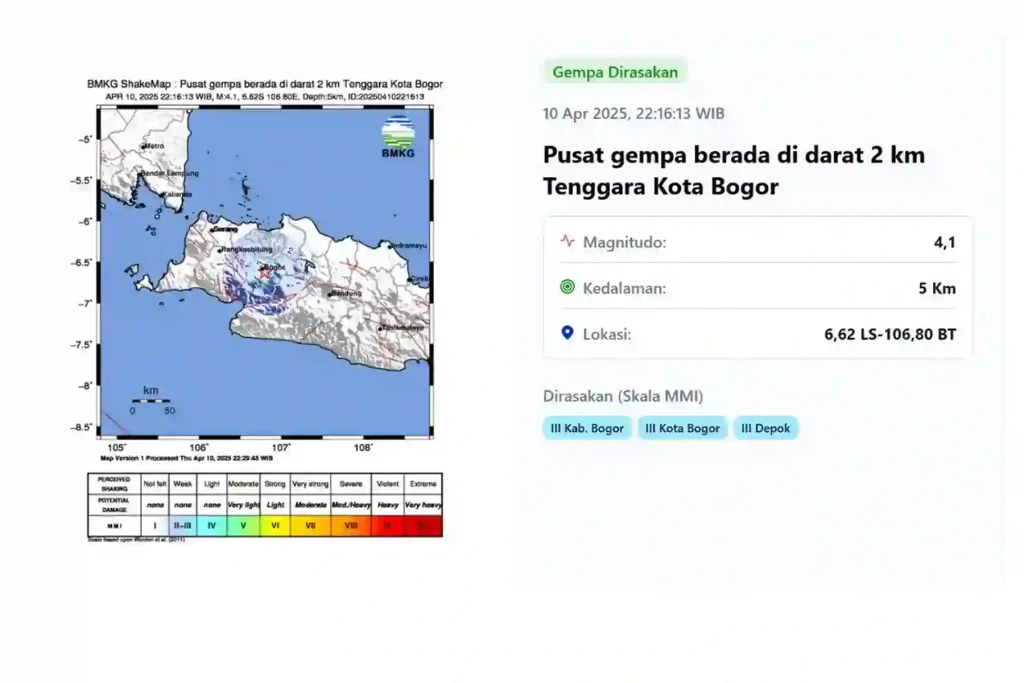Viewport: 1024px width, 683px height.
Task: Click the Magnitudo label
Action: (624, 242)
